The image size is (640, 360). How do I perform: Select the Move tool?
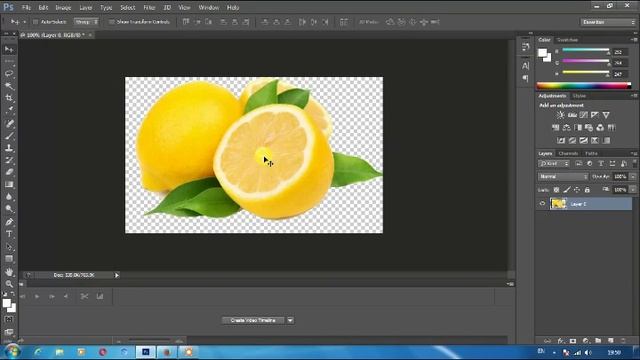(9, 49)
